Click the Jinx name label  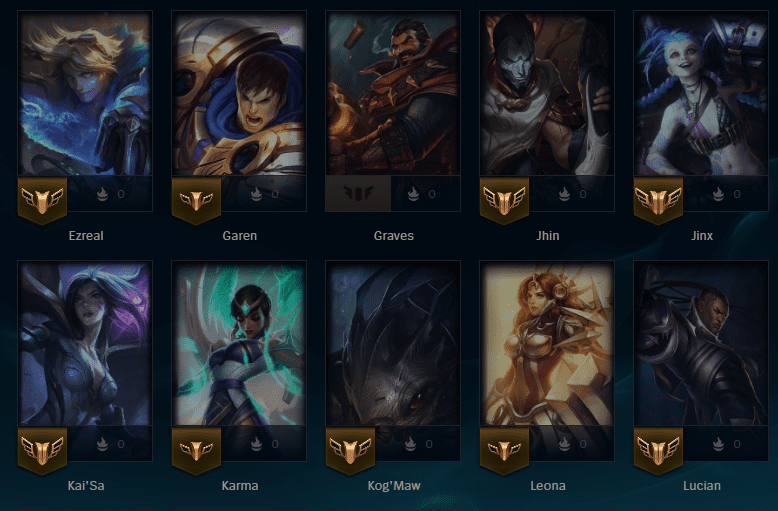[x=702, y=236]
